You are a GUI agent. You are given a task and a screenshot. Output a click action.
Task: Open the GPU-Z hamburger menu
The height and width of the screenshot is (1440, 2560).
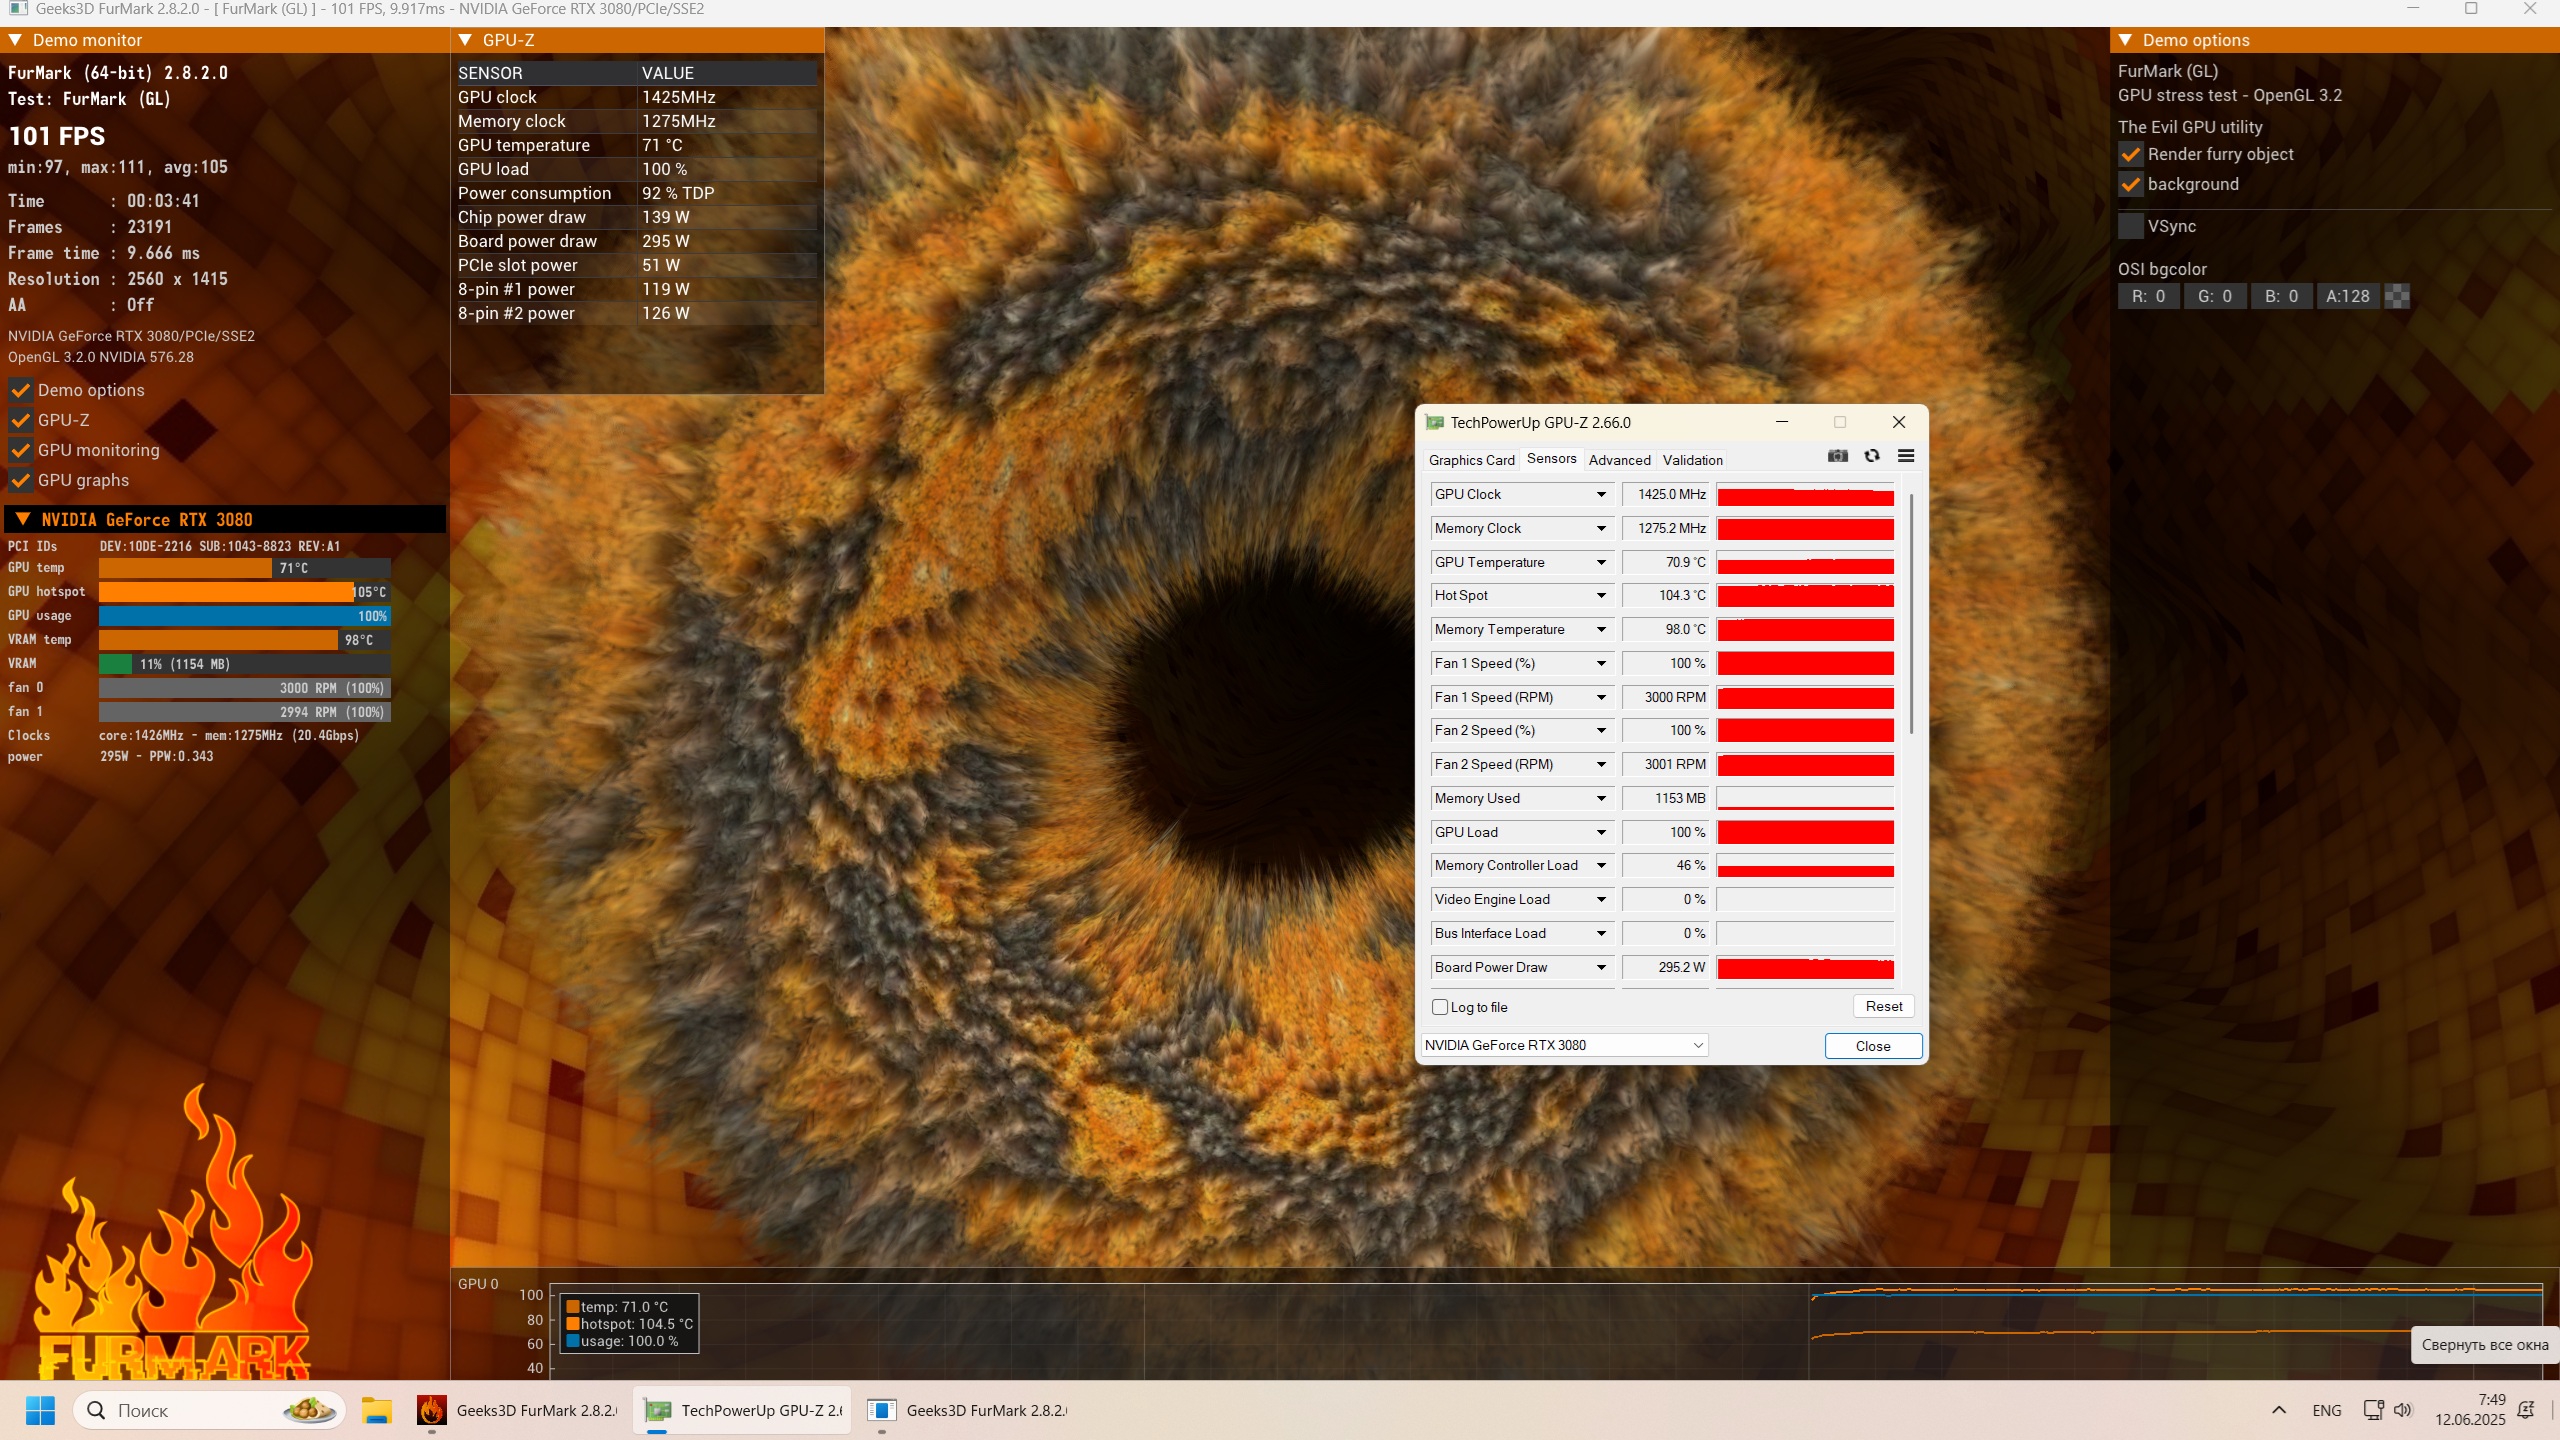(x=1906, y=456)
